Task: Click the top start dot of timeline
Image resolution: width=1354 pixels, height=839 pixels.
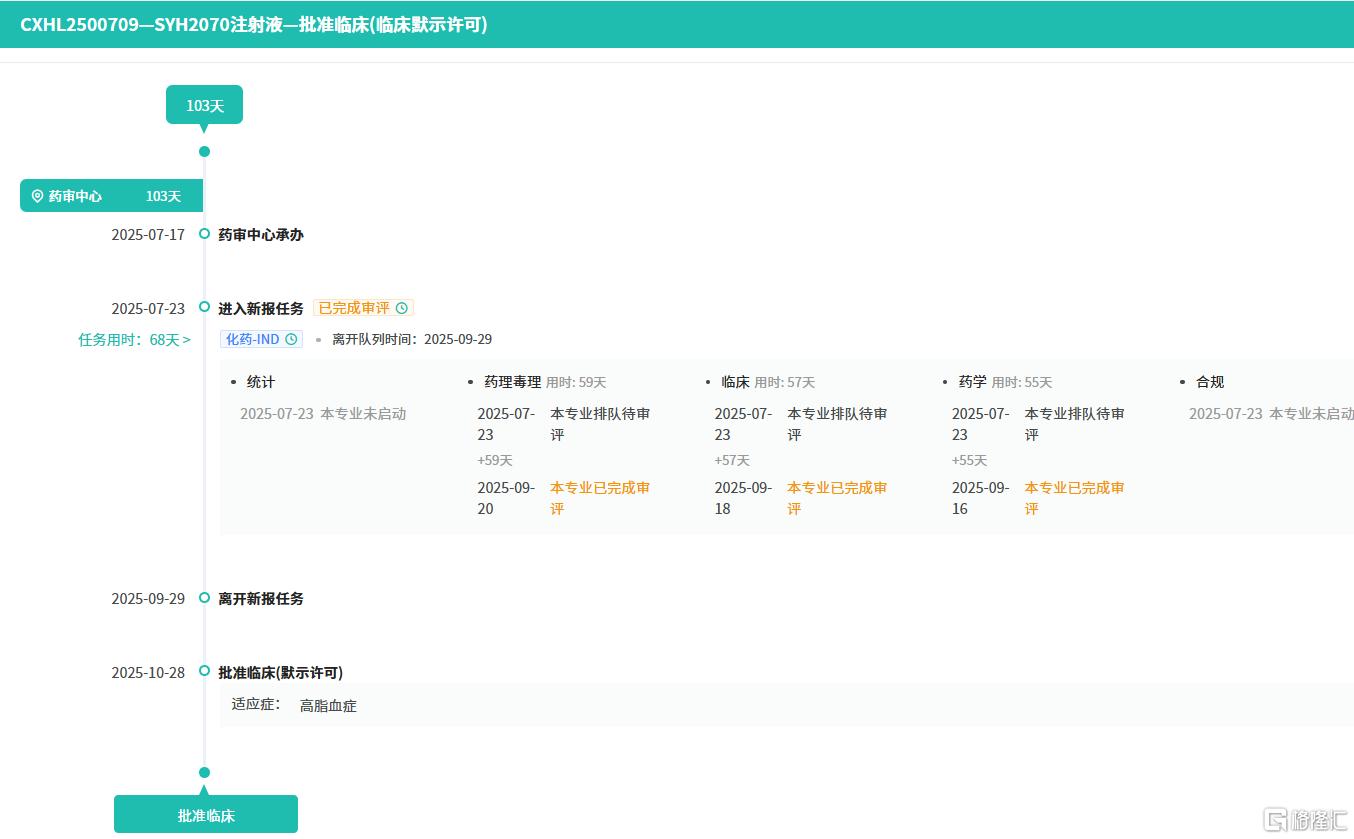Action: click(x=204, y=152)
